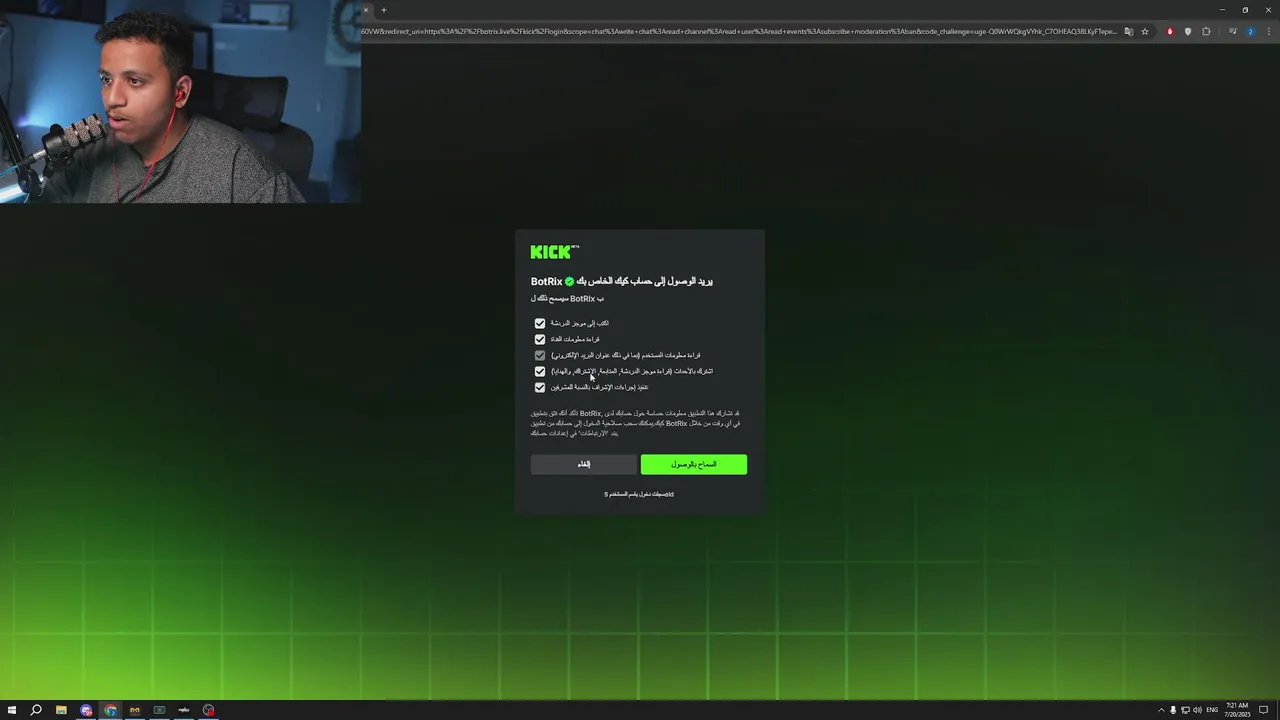The height and width of the screenshot is (720, 1280).
Task: Toggle the subscribe to events permission checkbox
Action: tap(540, 371)
